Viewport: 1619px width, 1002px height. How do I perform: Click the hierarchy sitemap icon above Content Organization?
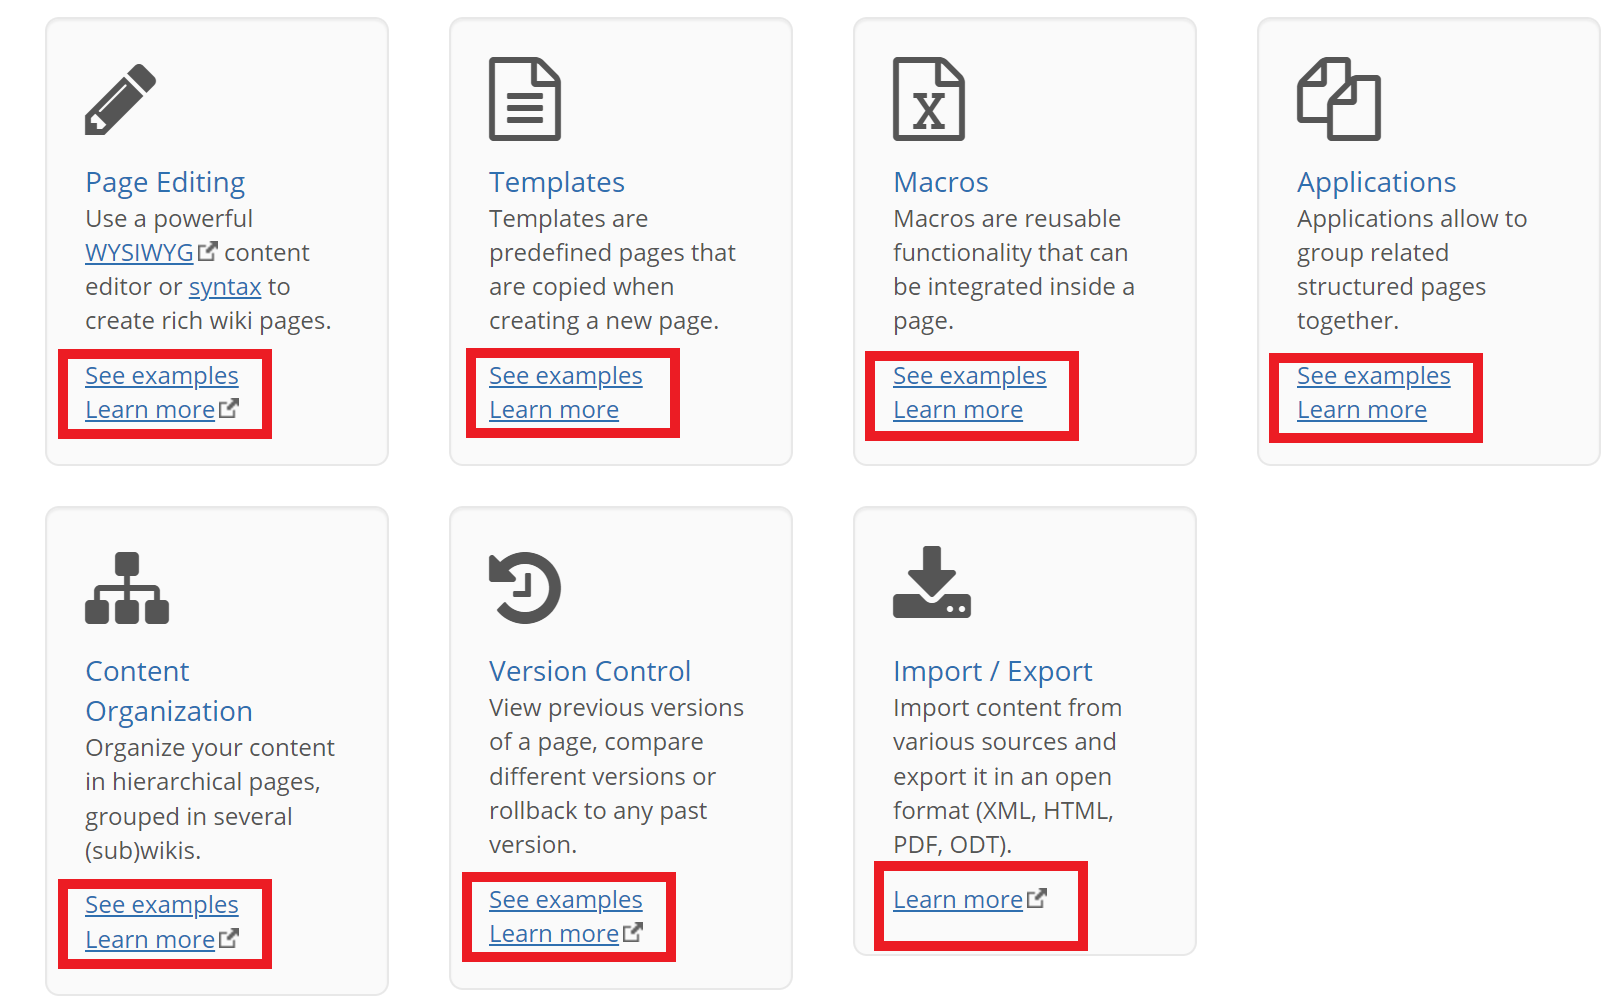tap(127, 588)
